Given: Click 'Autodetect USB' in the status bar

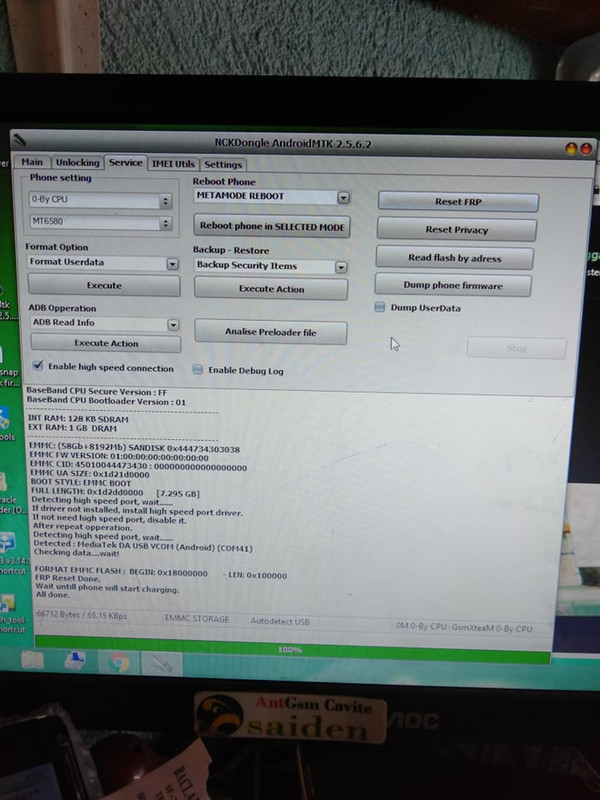Looking at the screenshot, I should tap(280, 621).
